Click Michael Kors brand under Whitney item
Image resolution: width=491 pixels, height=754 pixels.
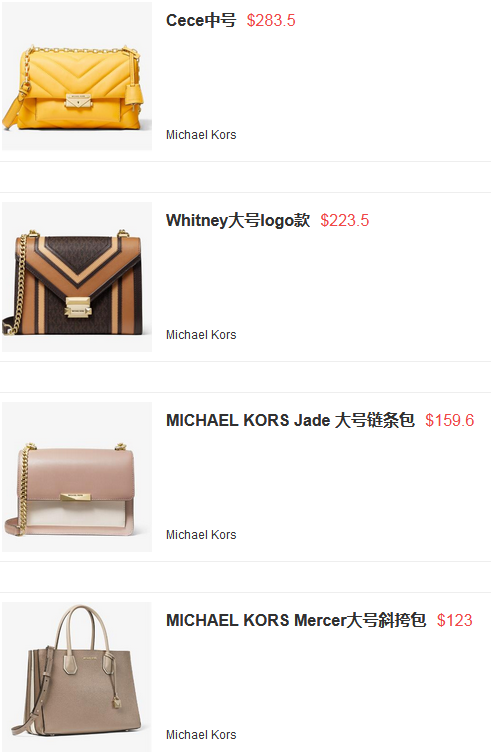coord(201,335)
